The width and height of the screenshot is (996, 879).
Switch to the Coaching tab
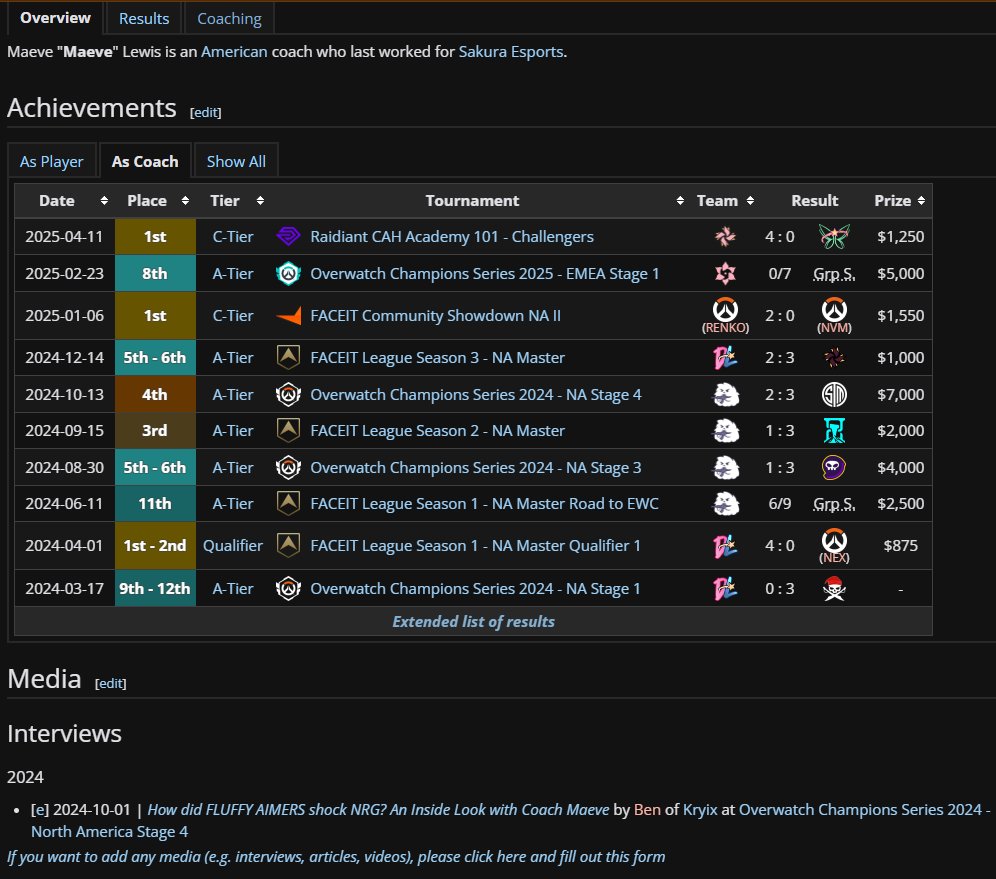pos(229,18)
